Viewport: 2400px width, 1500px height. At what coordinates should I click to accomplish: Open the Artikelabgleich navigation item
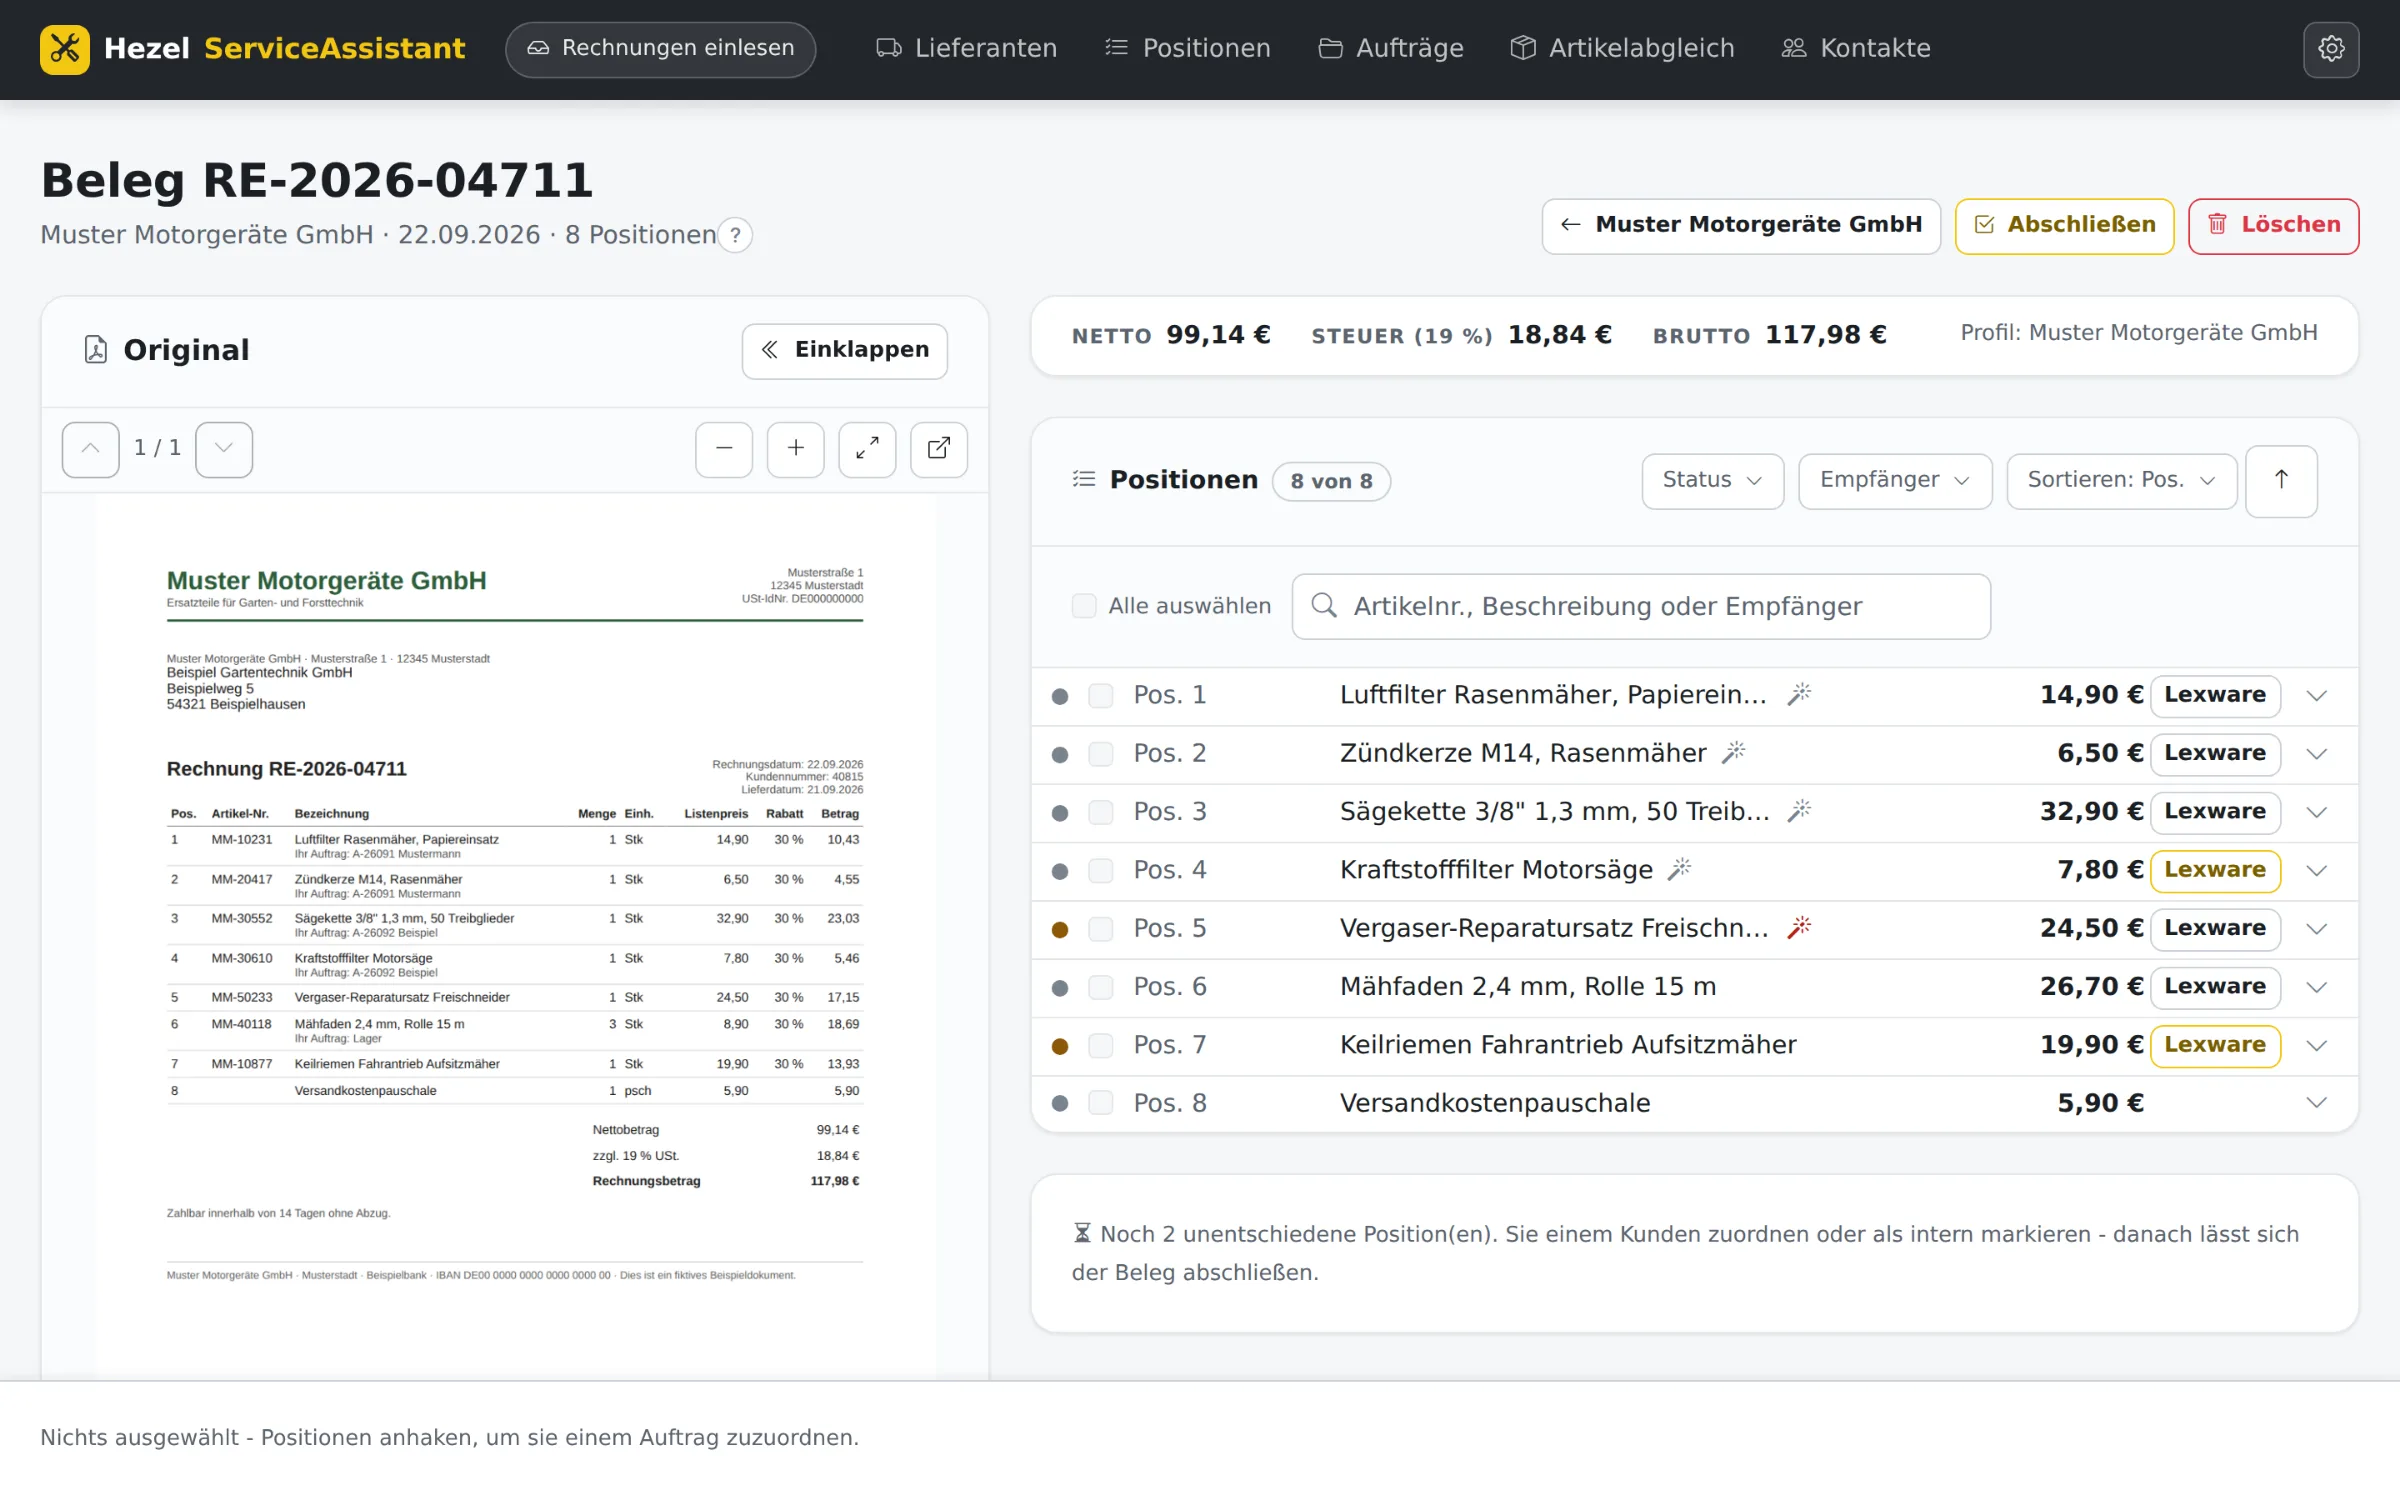coord(1622,48)
